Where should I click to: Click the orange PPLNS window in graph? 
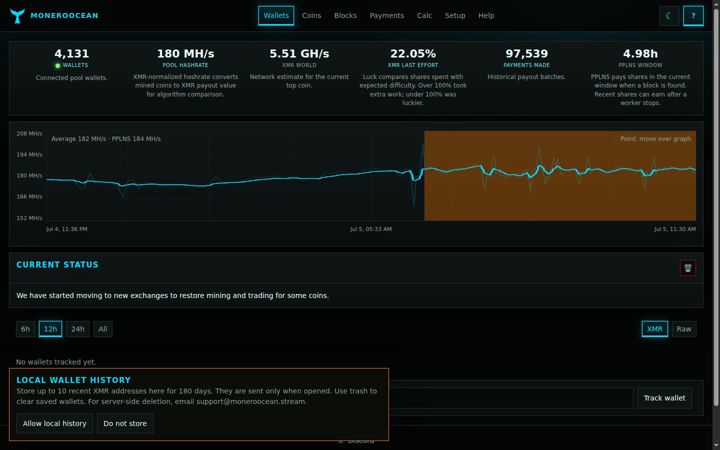point(560,176)
